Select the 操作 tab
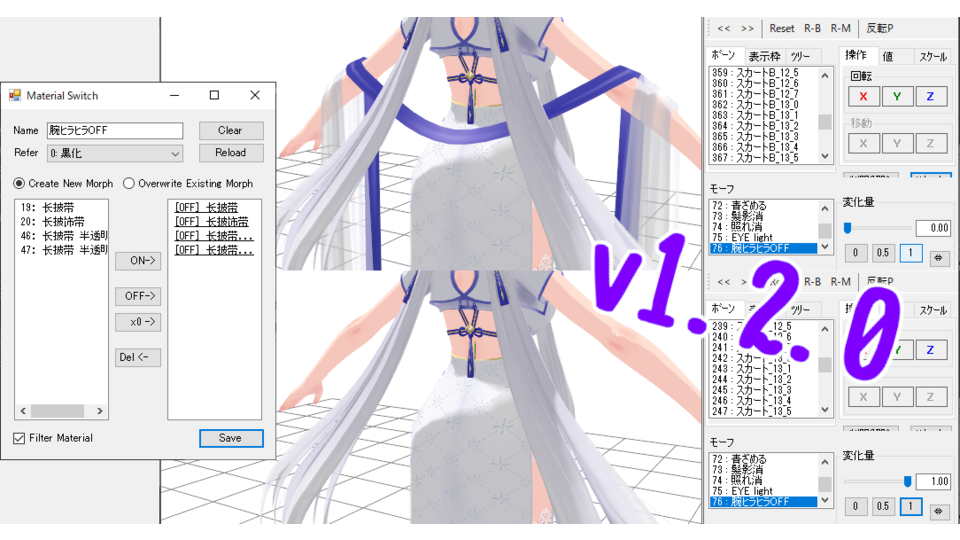960x540 pixels. coord(857,55)
